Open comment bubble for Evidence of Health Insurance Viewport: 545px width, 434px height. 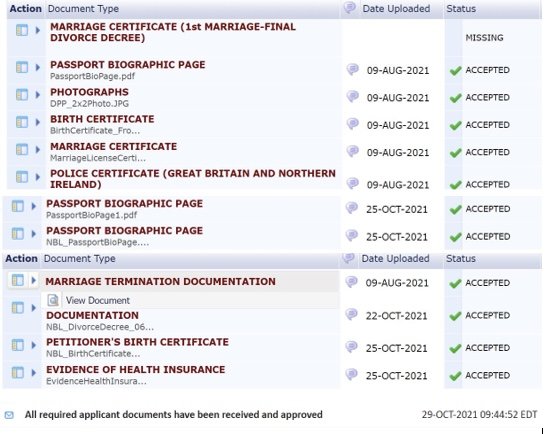tap(351, 374)
